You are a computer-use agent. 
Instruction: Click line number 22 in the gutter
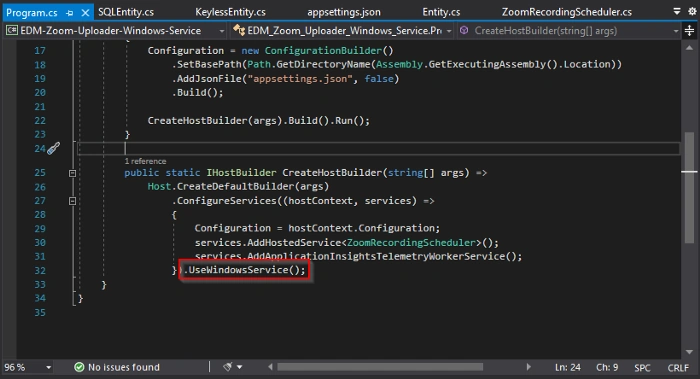tap(40, 121)
